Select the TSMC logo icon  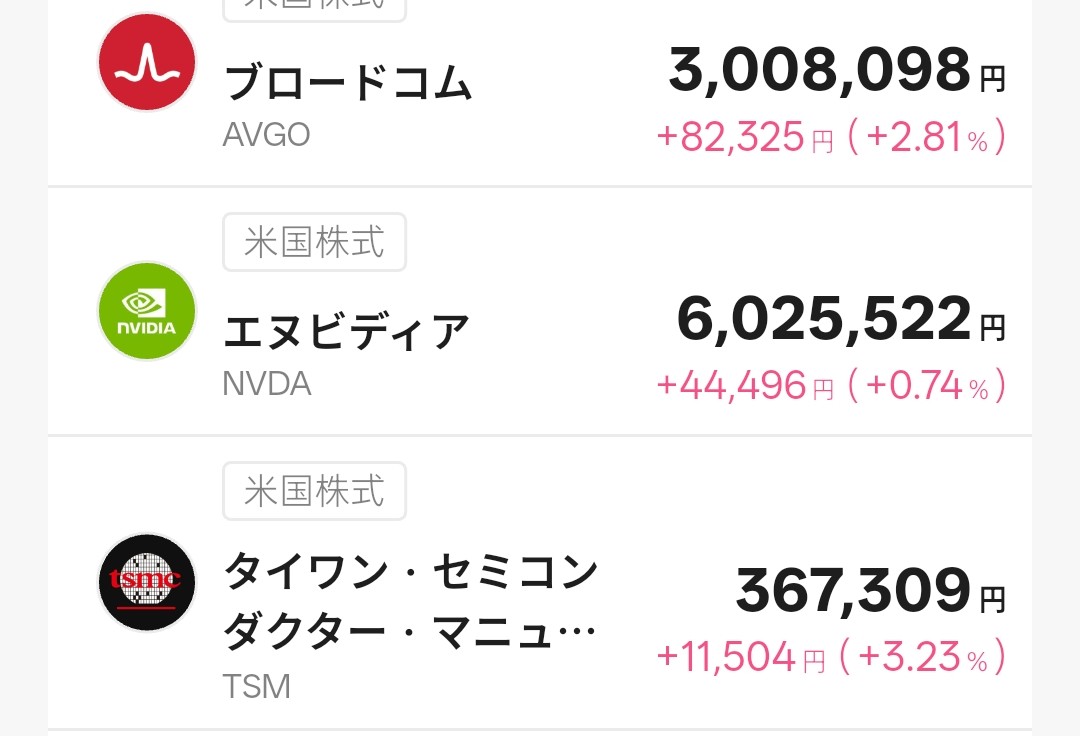pyautogui.click(x=146, y=582)
